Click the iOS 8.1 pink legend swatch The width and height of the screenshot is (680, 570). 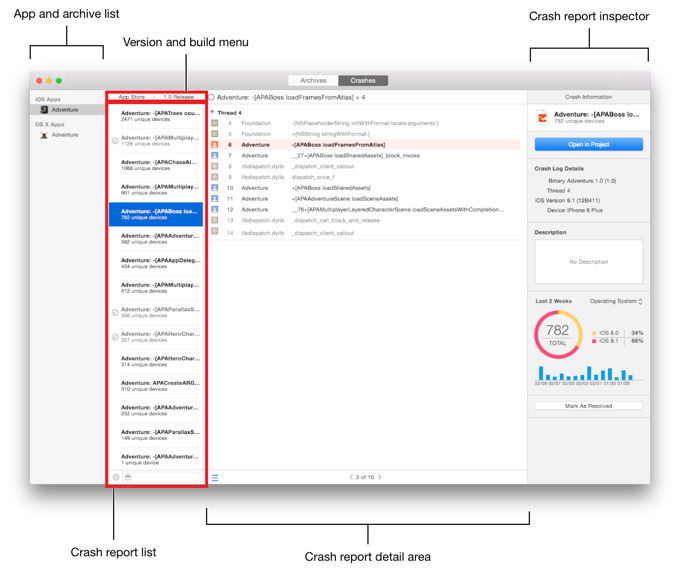coord(594,341)
